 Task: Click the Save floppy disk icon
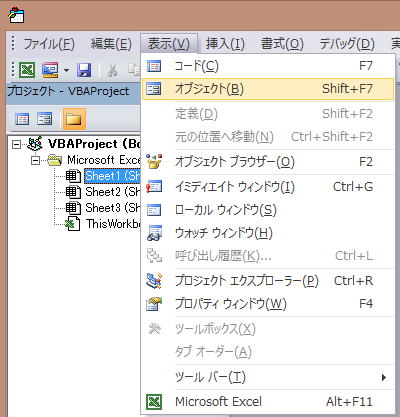click(x=84, y=70)
